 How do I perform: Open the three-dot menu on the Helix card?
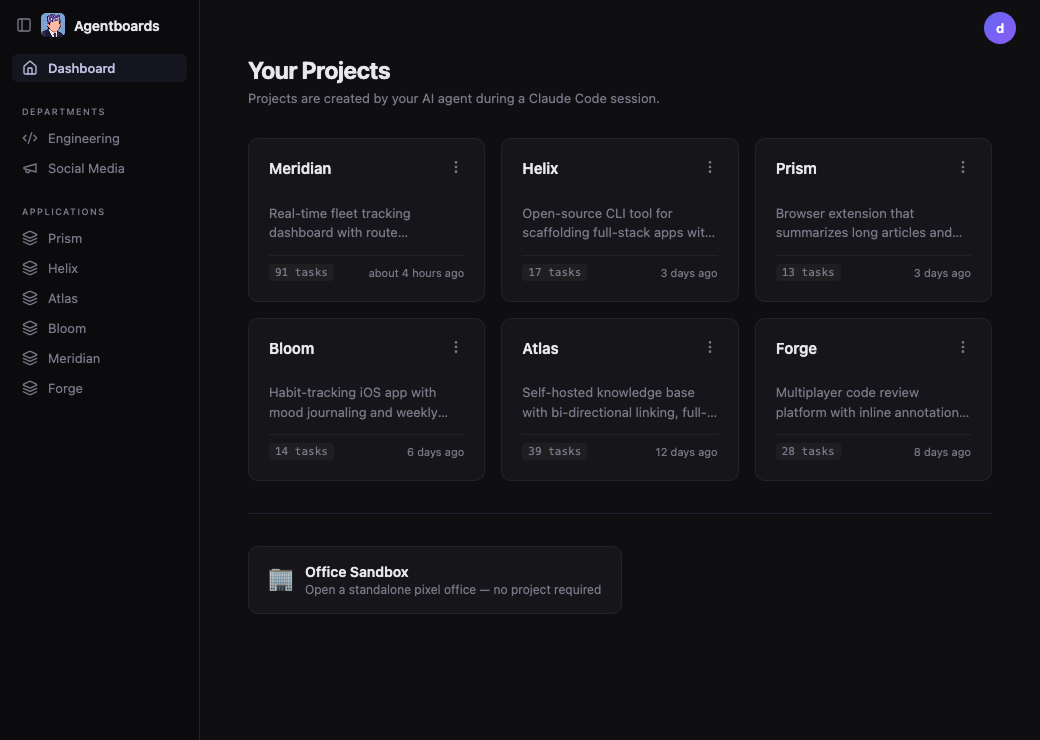tap(710, 167)
